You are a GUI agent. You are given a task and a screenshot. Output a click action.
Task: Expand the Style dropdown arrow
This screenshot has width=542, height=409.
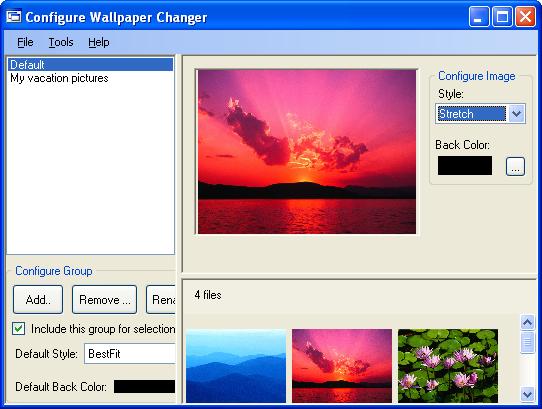pos(516,113)
